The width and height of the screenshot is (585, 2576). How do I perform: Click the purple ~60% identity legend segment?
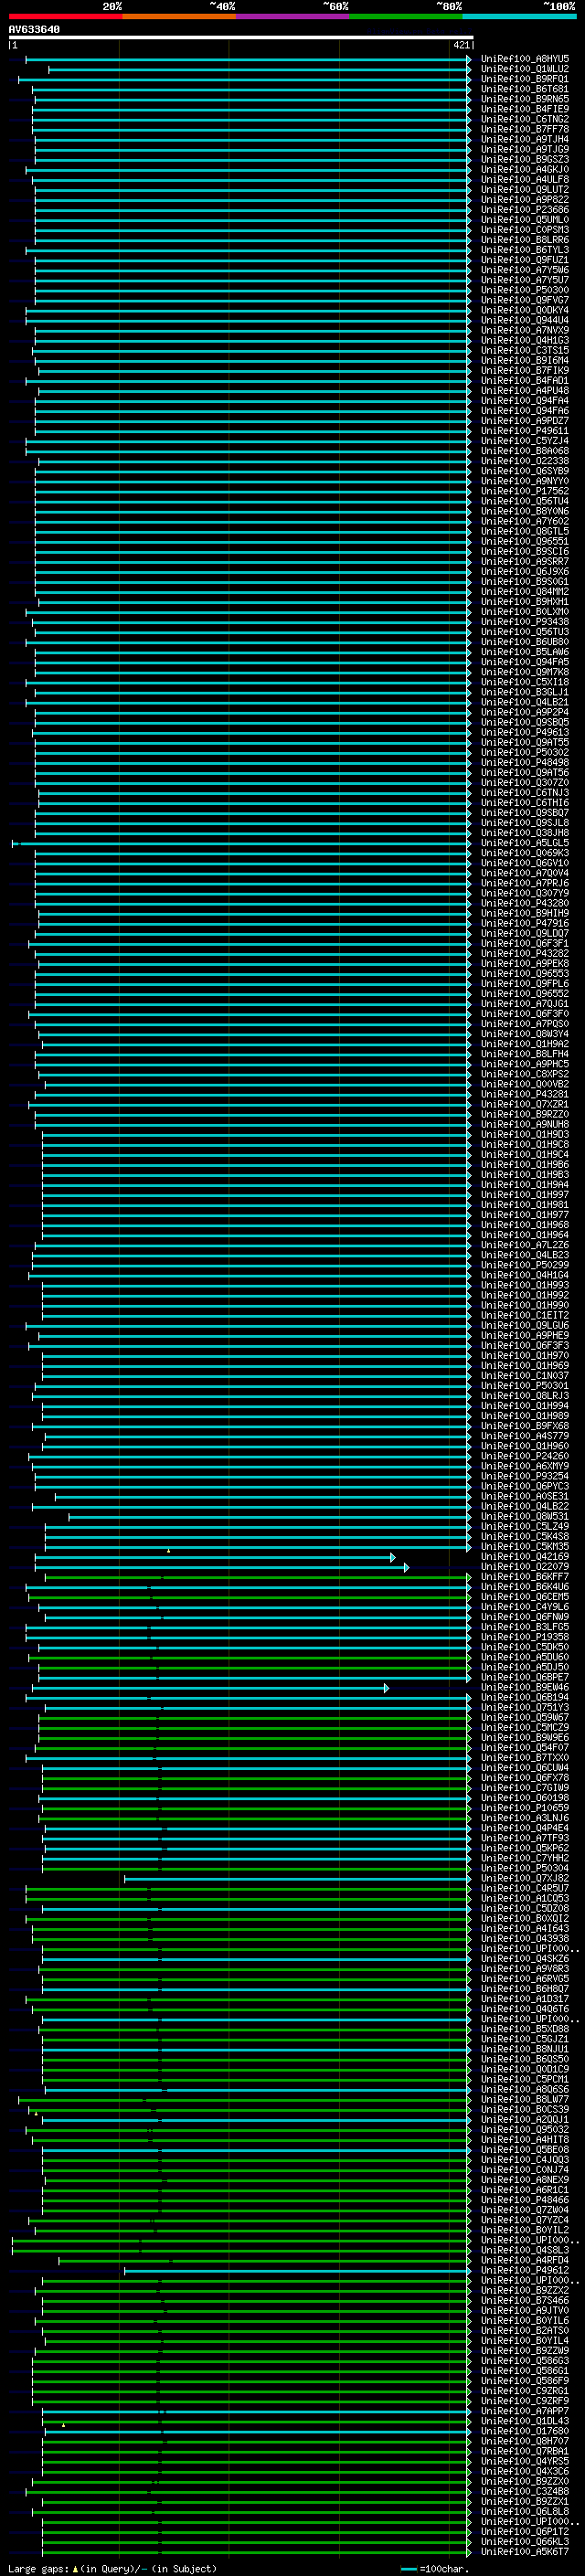[x=292, y=16]
